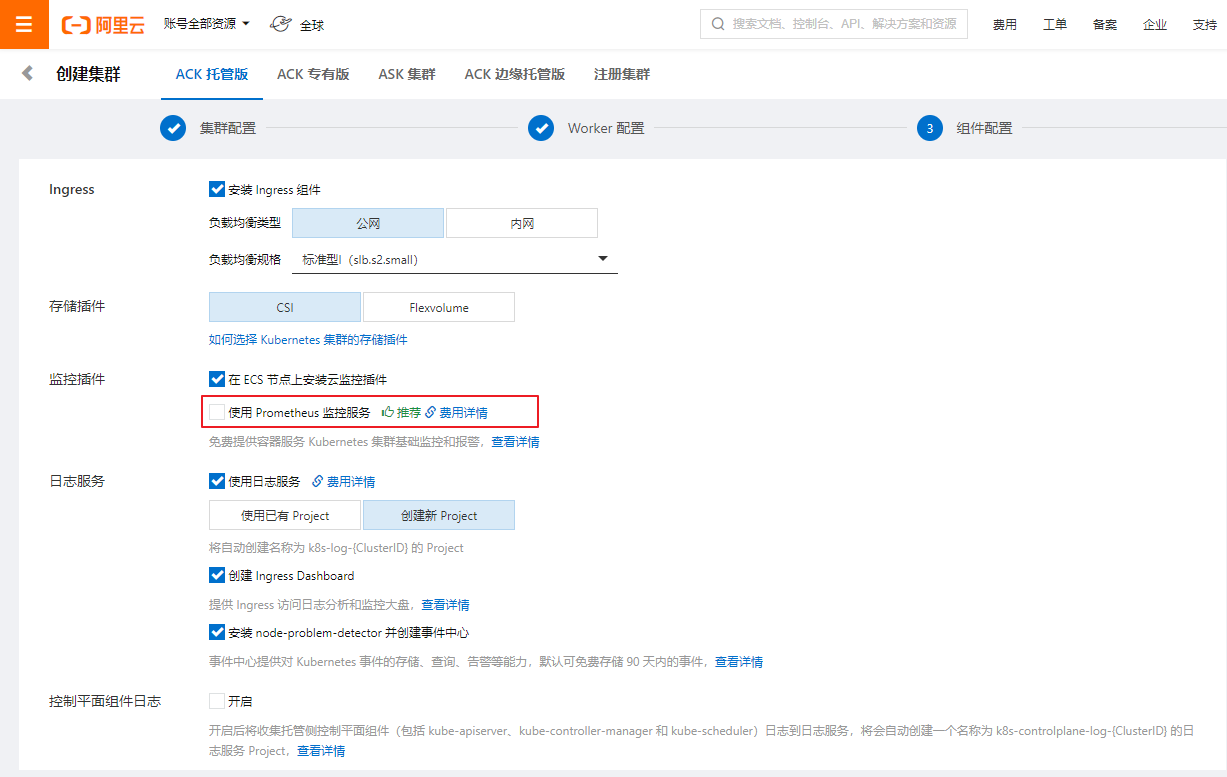The height and width of the screenshot is (777, 1227).
Task: Uncheck 使用日志服务 checkbox
Action: [217, 481]
